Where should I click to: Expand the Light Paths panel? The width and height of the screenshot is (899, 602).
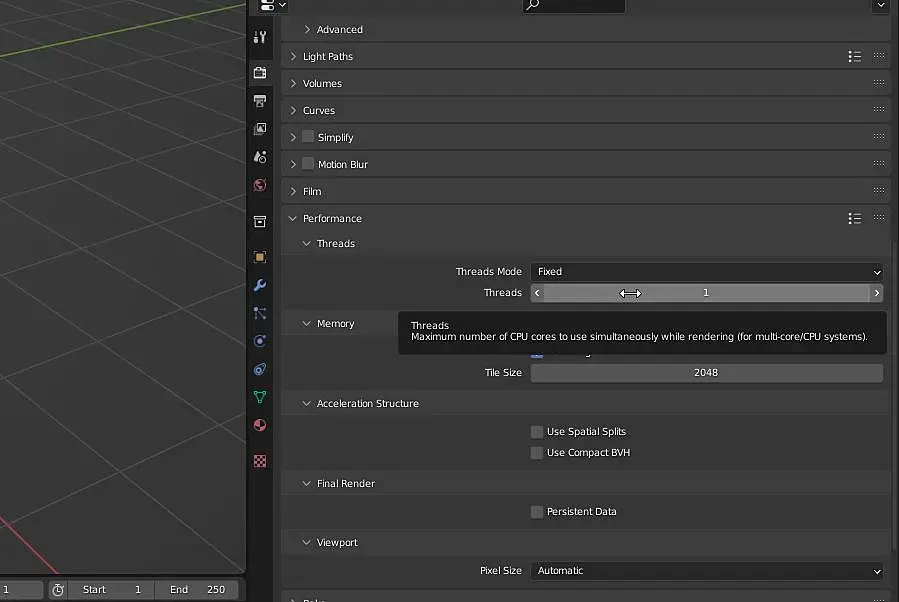[294, 56]
